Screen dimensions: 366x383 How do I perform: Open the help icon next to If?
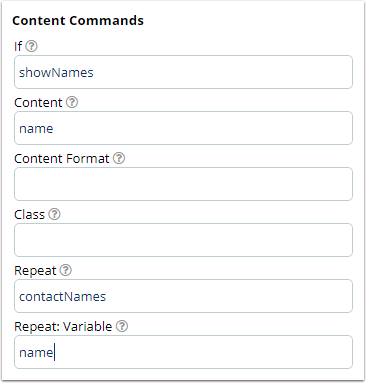click(32, 46)
